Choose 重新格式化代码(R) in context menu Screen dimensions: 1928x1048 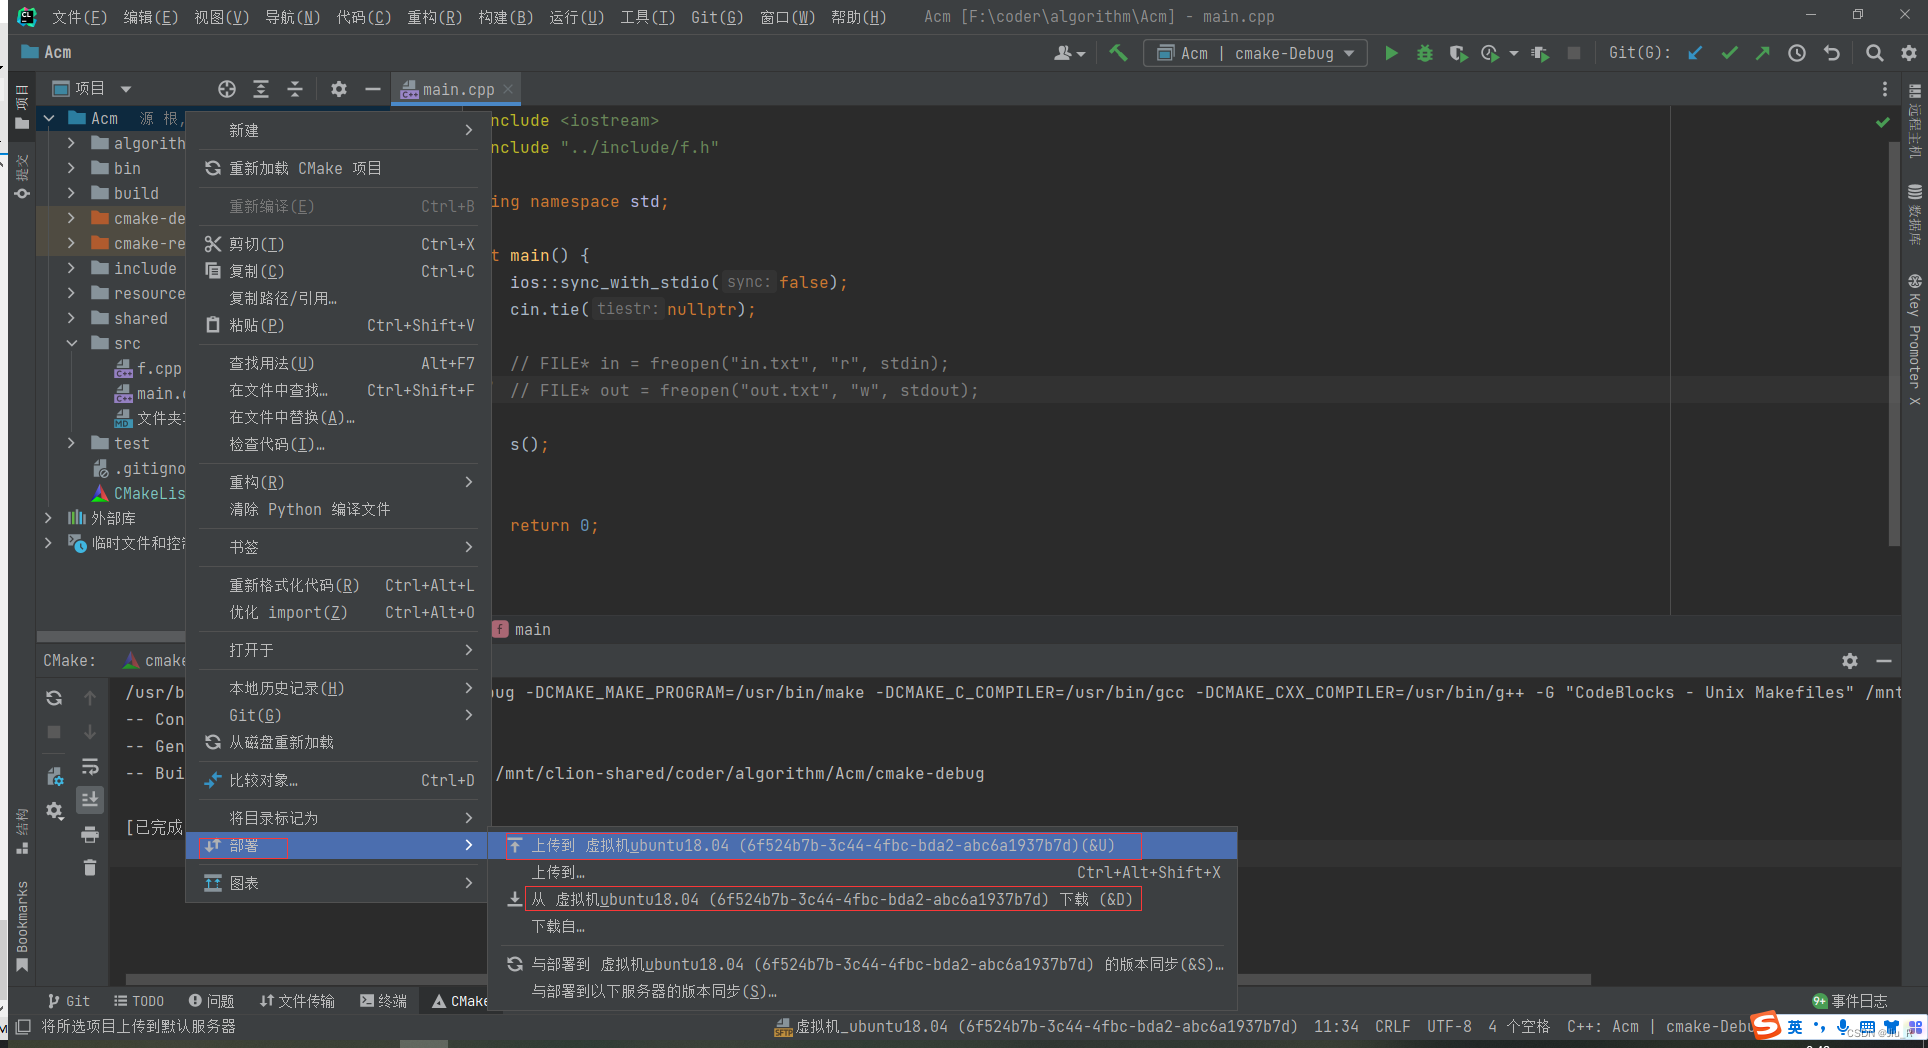tap(338, 585)
